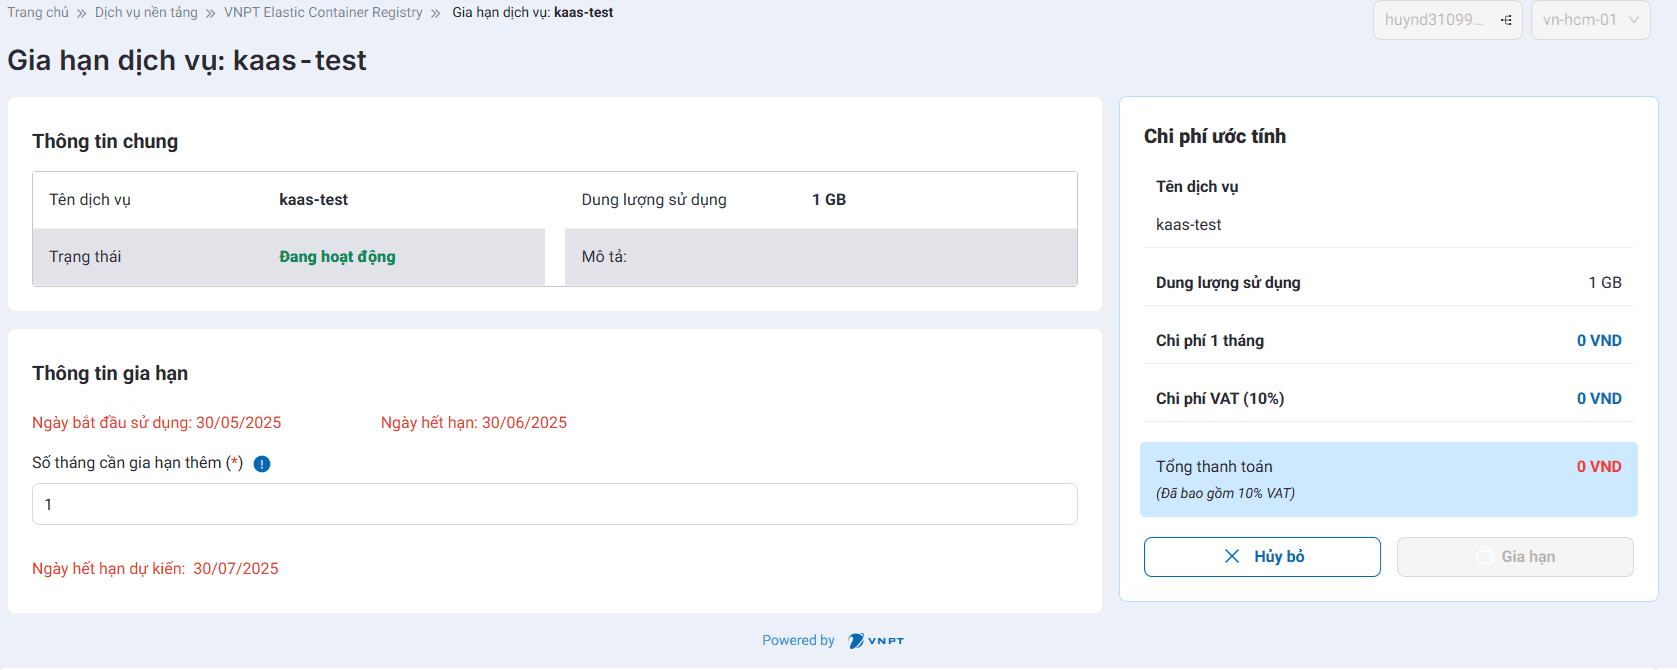Navigate to VNPT Elastic Container Registry breadcrumb
Viewport: 1677px width, 670px height.
coord(323,13)
